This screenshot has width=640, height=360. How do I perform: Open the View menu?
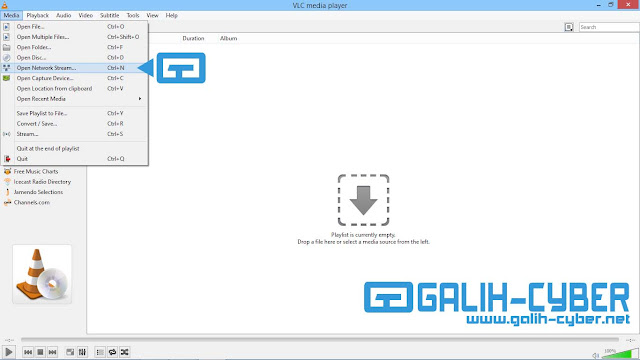[x=152, y=15]
